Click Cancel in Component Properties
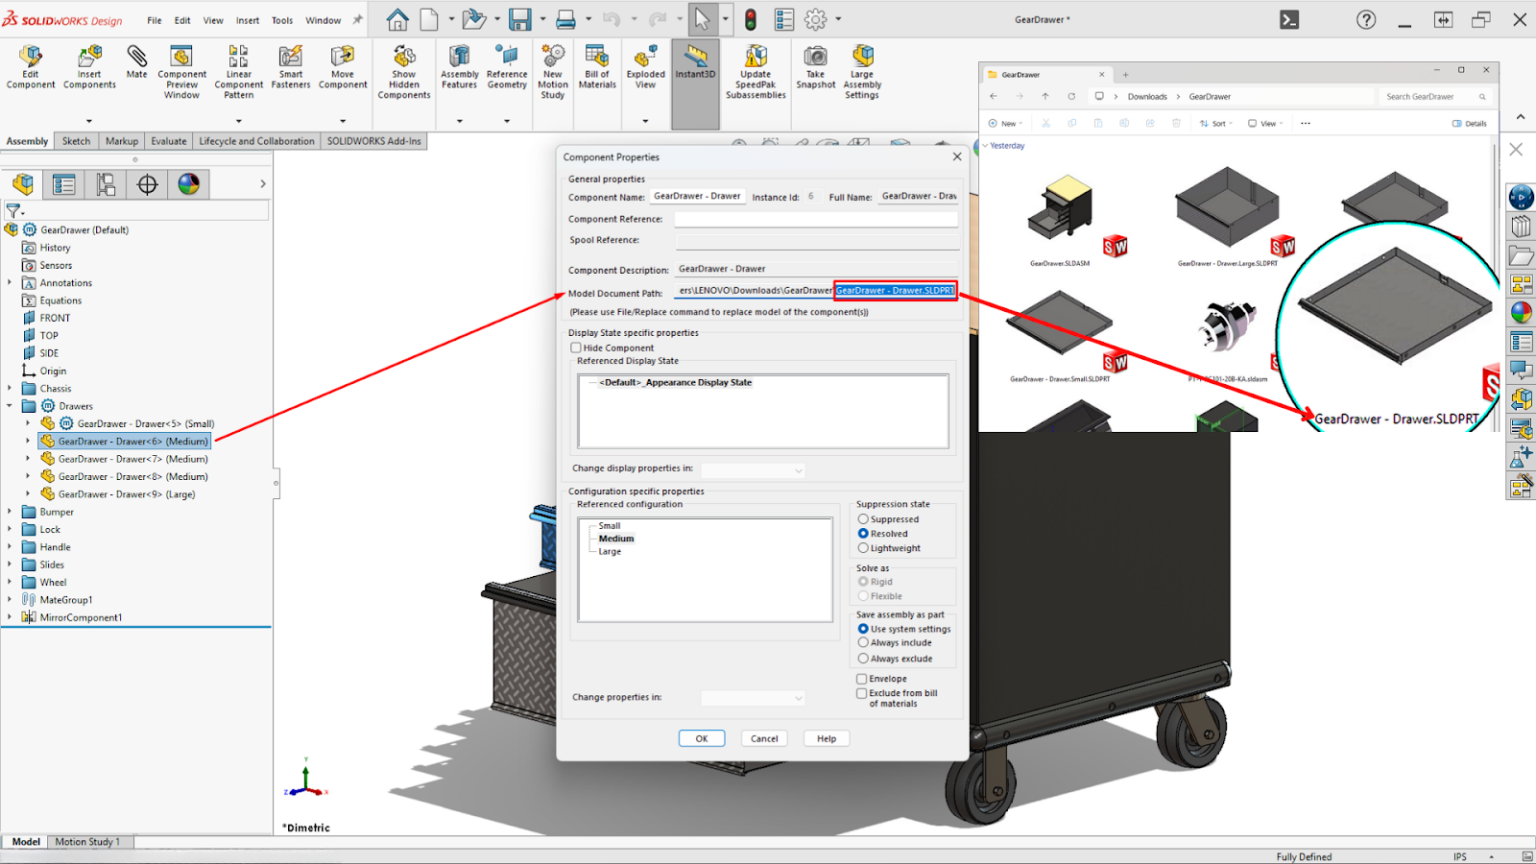The width and height of the screenshot is (1536, 864). [x=764, y=739]
